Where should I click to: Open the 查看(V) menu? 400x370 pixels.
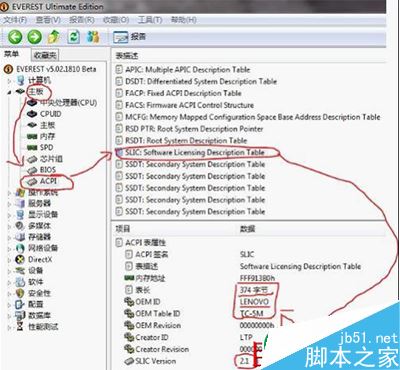48,20
